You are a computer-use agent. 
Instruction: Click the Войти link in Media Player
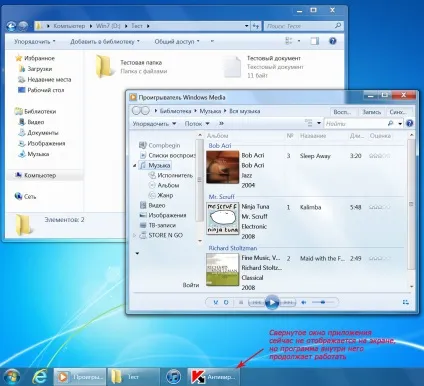click(x=191, y=285)
